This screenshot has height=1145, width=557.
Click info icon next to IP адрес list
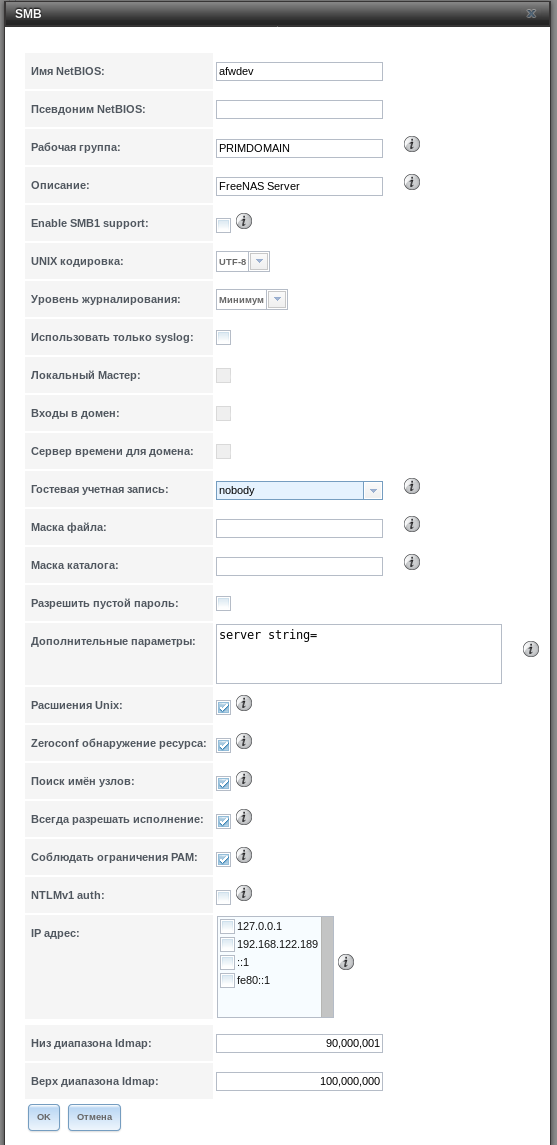[346, 962]
